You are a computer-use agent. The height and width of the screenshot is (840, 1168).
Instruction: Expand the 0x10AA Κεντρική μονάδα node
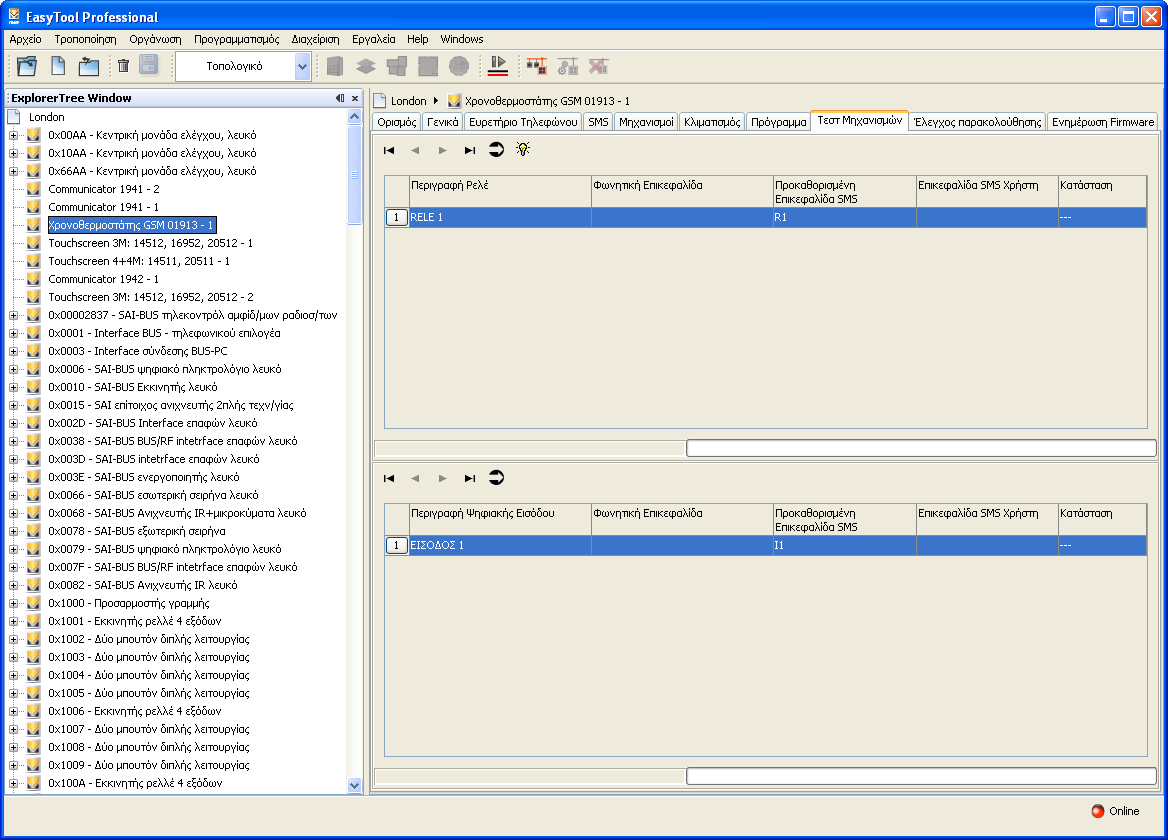coord(13,153)
